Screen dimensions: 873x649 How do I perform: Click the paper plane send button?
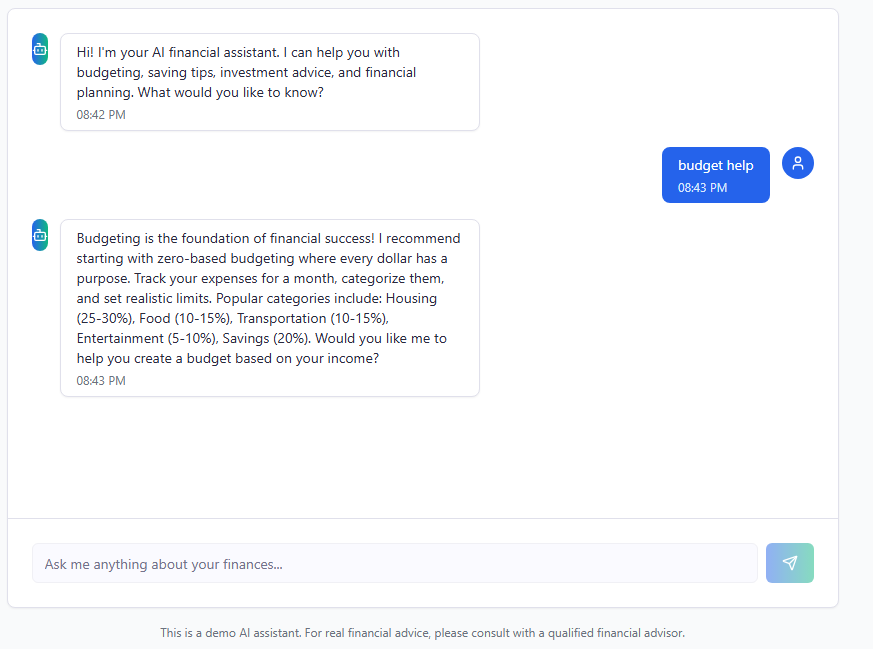pos(789,563)
